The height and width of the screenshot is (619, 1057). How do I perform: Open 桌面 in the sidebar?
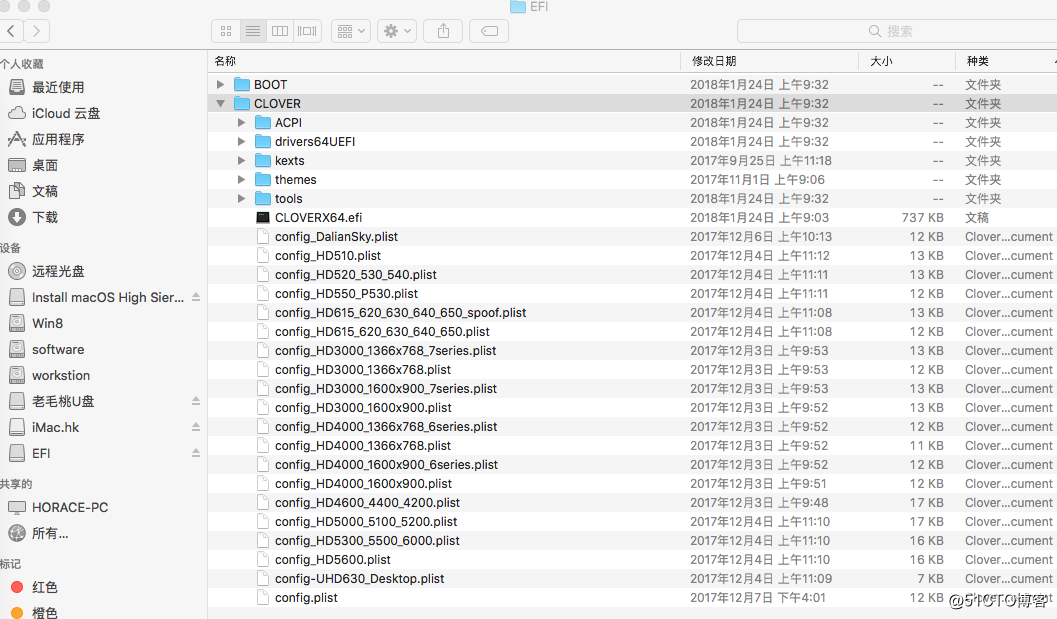[44, 165]
